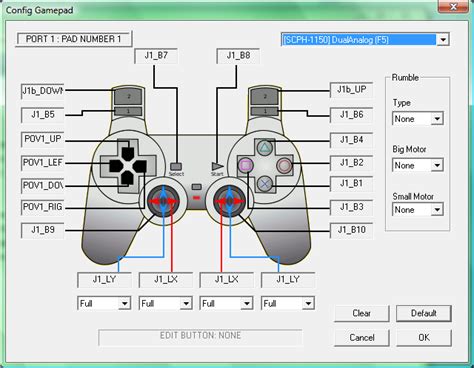Select the J1_B9 mapping field
The image size is (474, 368).
point(42,230)
